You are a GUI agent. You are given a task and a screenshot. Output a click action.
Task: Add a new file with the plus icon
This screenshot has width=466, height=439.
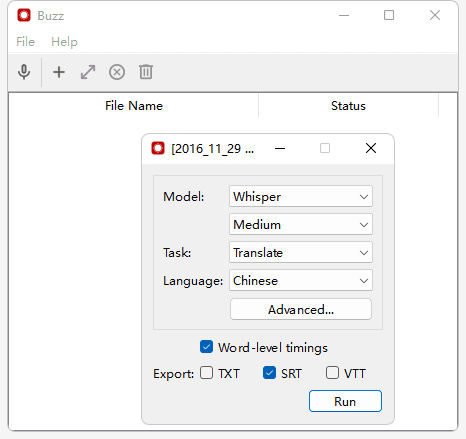pos(59,72)
